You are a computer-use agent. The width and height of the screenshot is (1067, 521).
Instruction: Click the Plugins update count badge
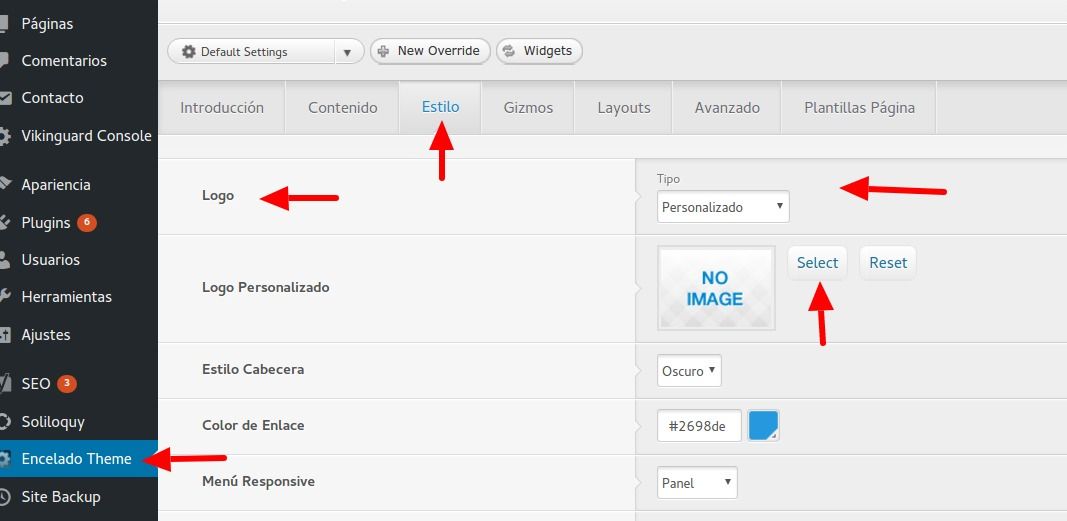tap(86, 222)
